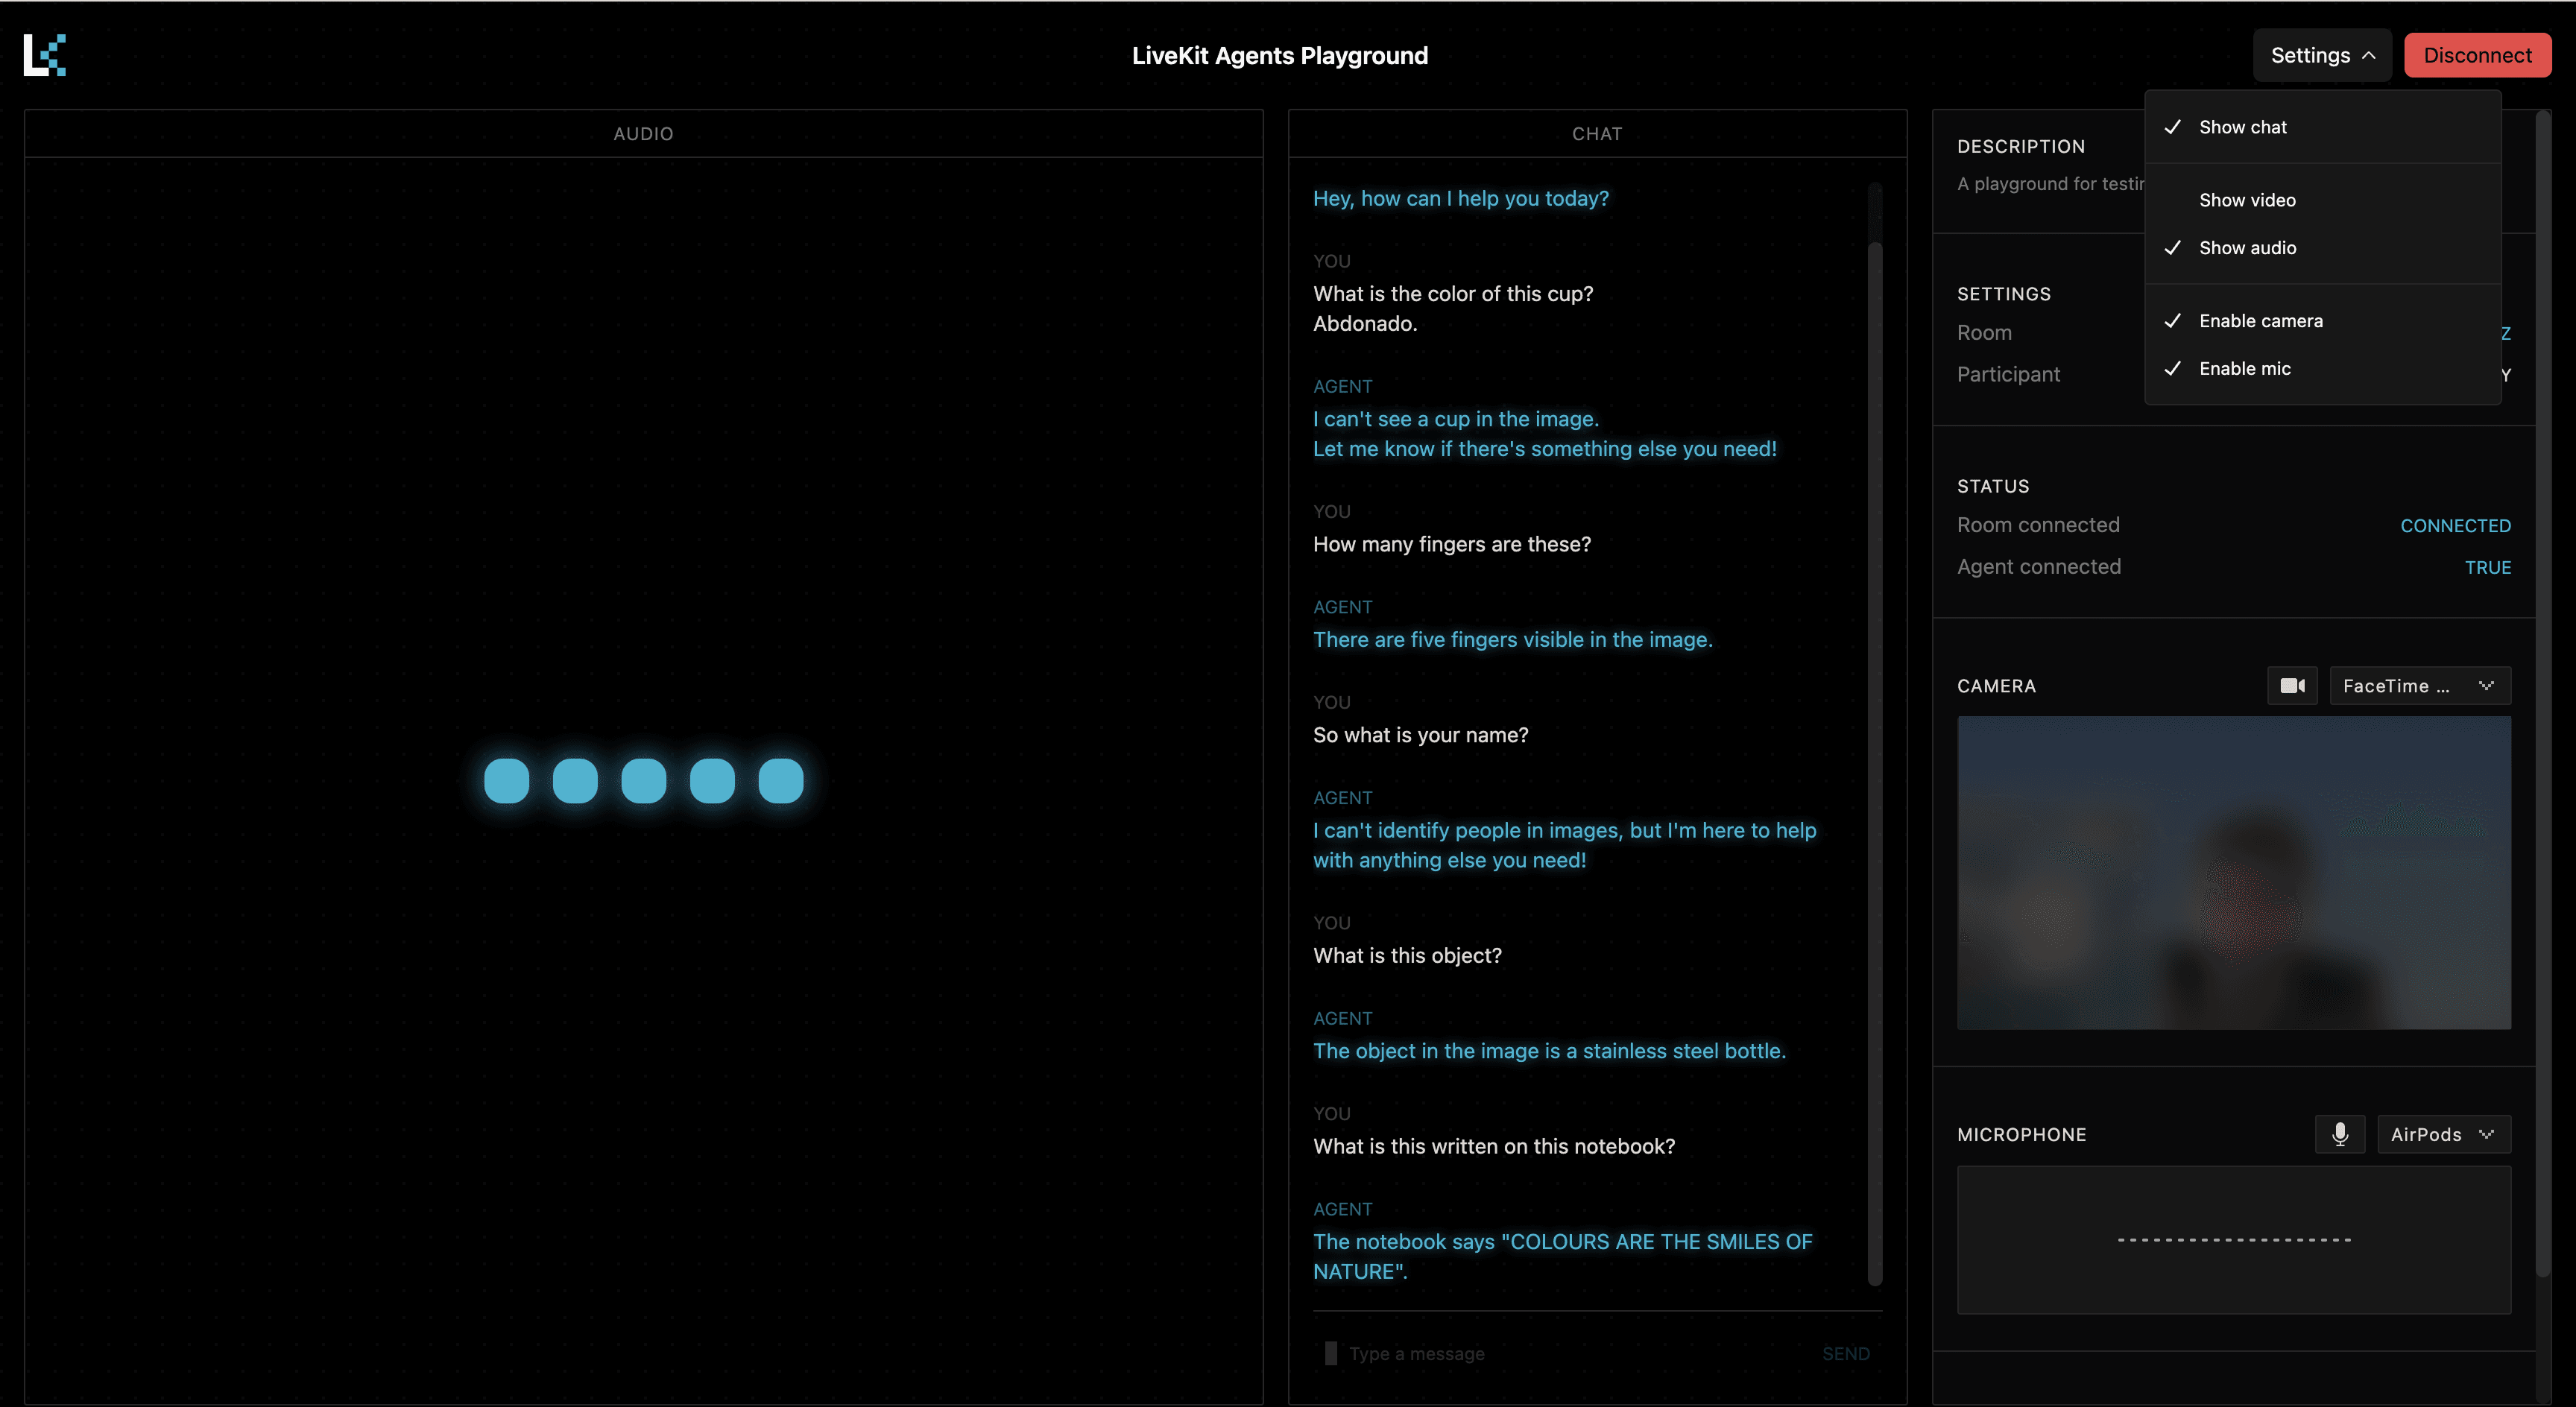2576x1407 pixels.
Task: Click the checkmark beside Enable mic
Action: 2173,368
